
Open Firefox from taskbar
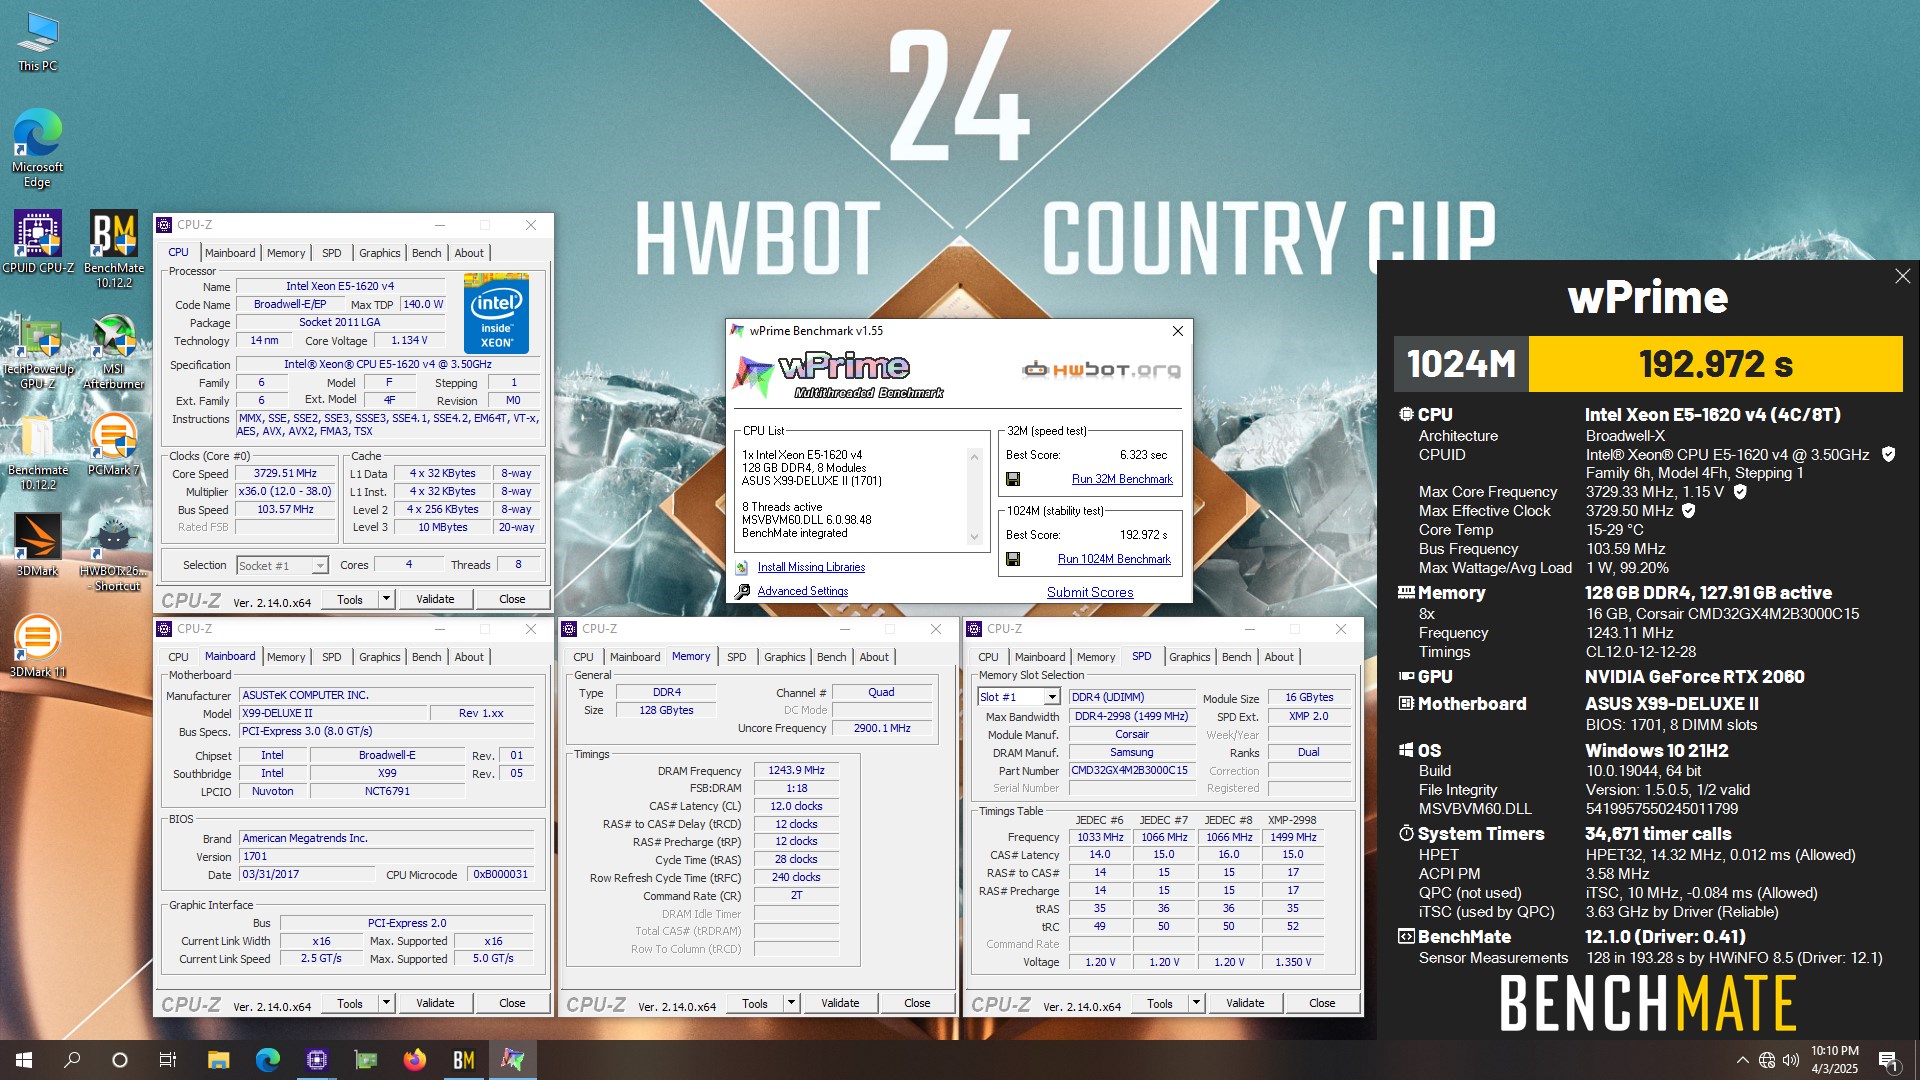coord(414,1060)
